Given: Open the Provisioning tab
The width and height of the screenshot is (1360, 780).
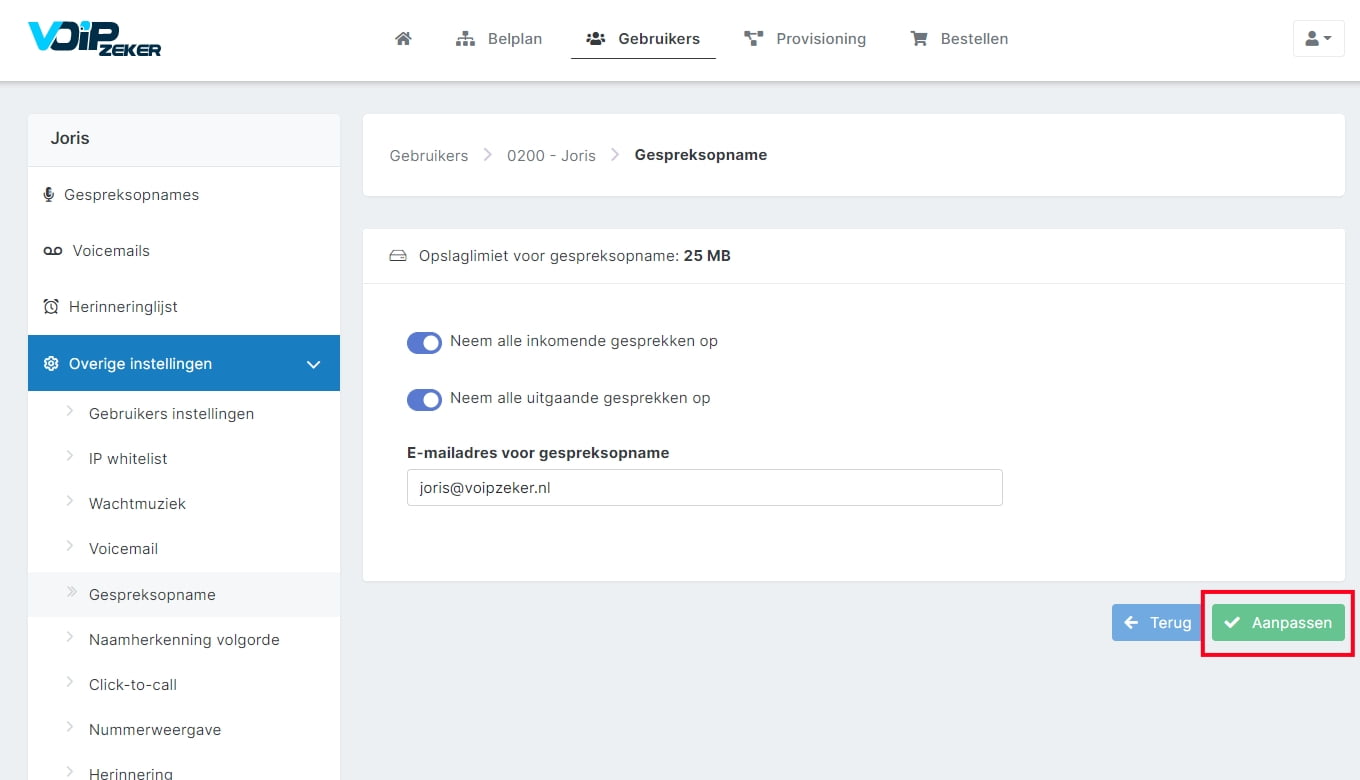Looking at the screenshot, I should coord(805,39).
